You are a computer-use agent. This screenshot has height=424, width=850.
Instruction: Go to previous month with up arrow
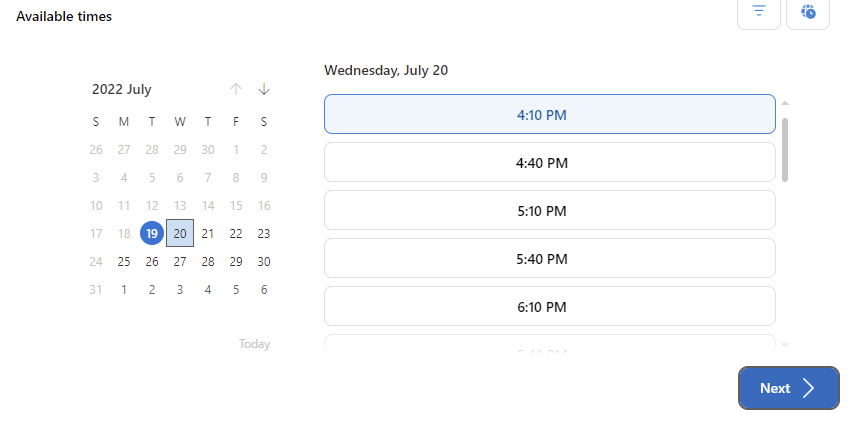(236, 89)
